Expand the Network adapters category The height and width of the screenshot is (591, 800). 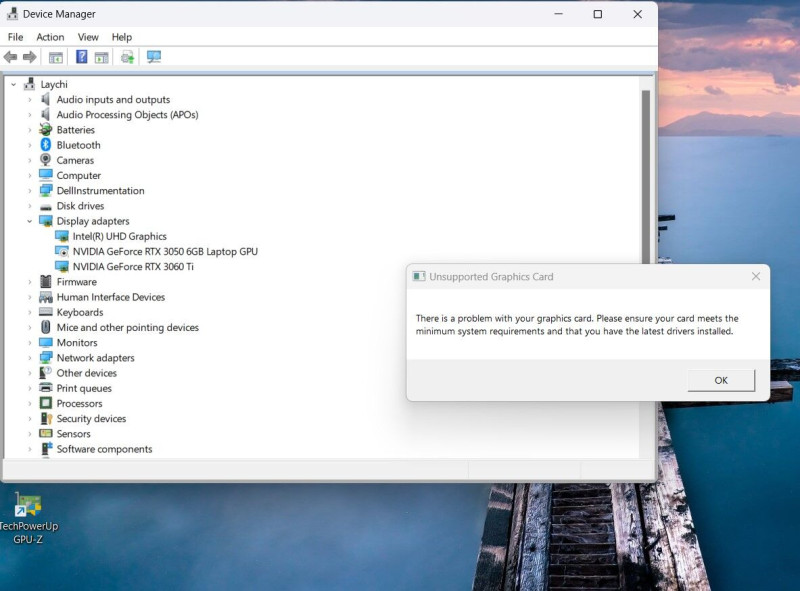coord(30,358)
